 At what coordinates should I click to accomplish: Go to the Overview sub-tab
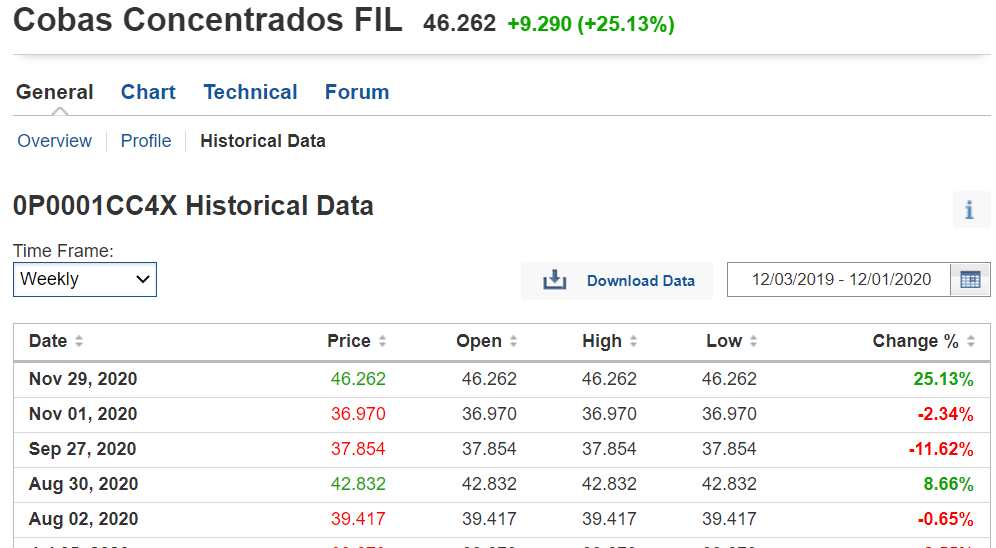(55, 141)
